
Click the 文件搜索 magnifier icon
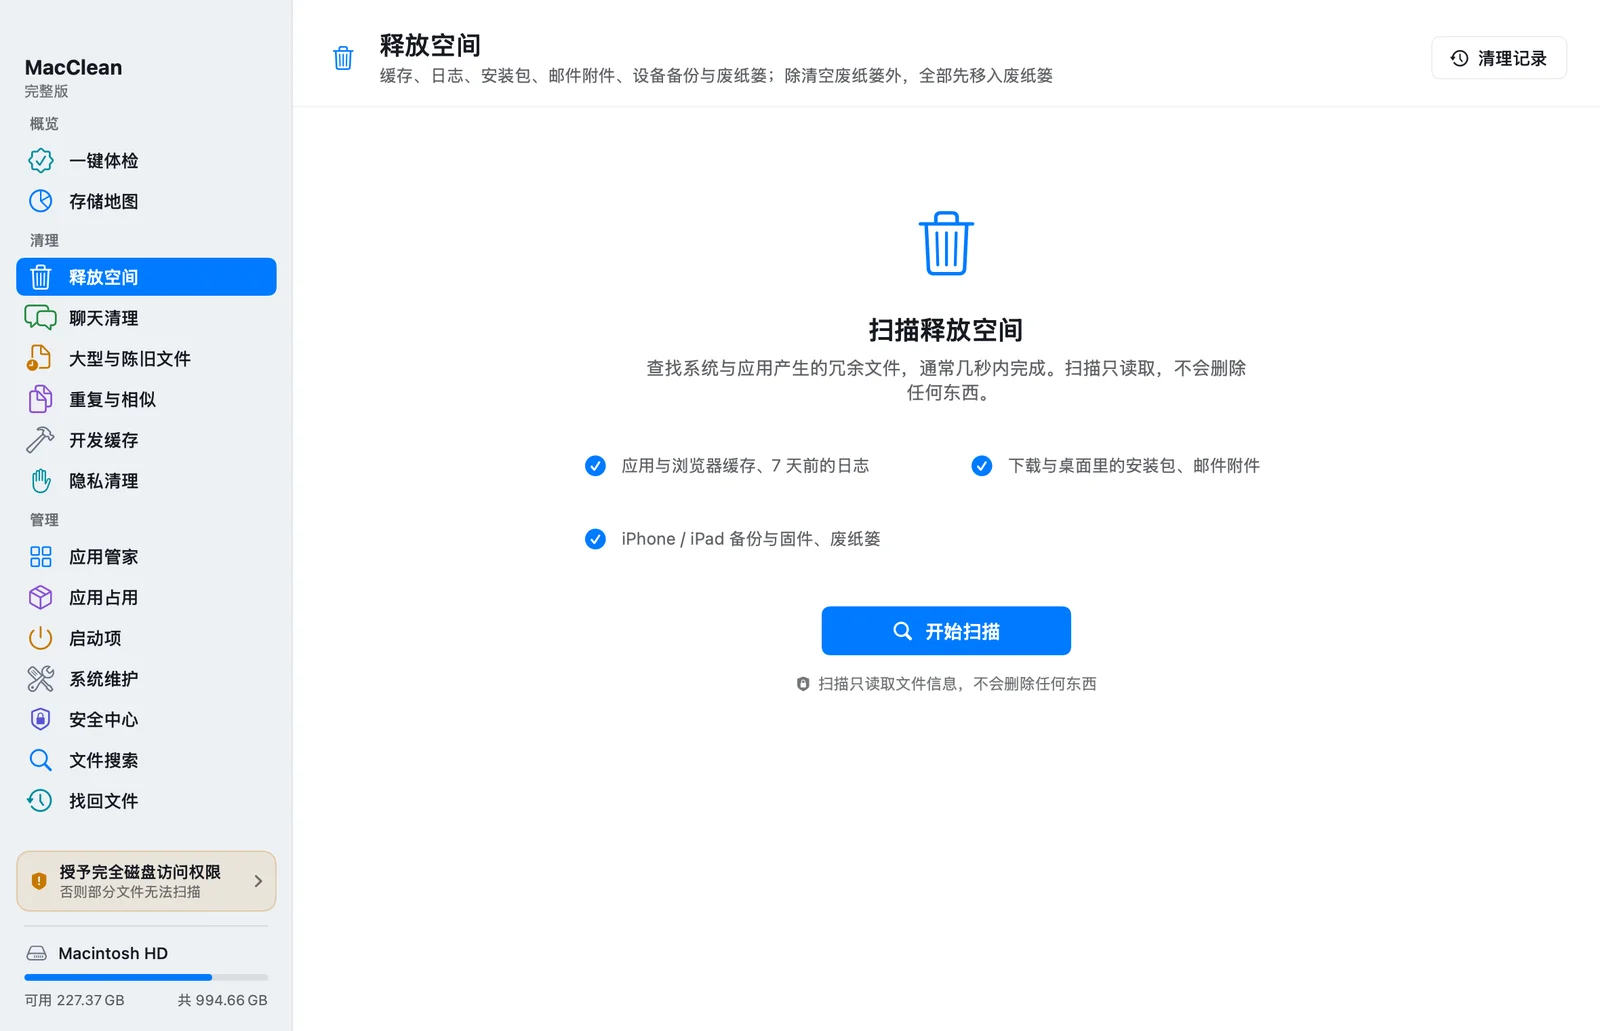[40, 760]
